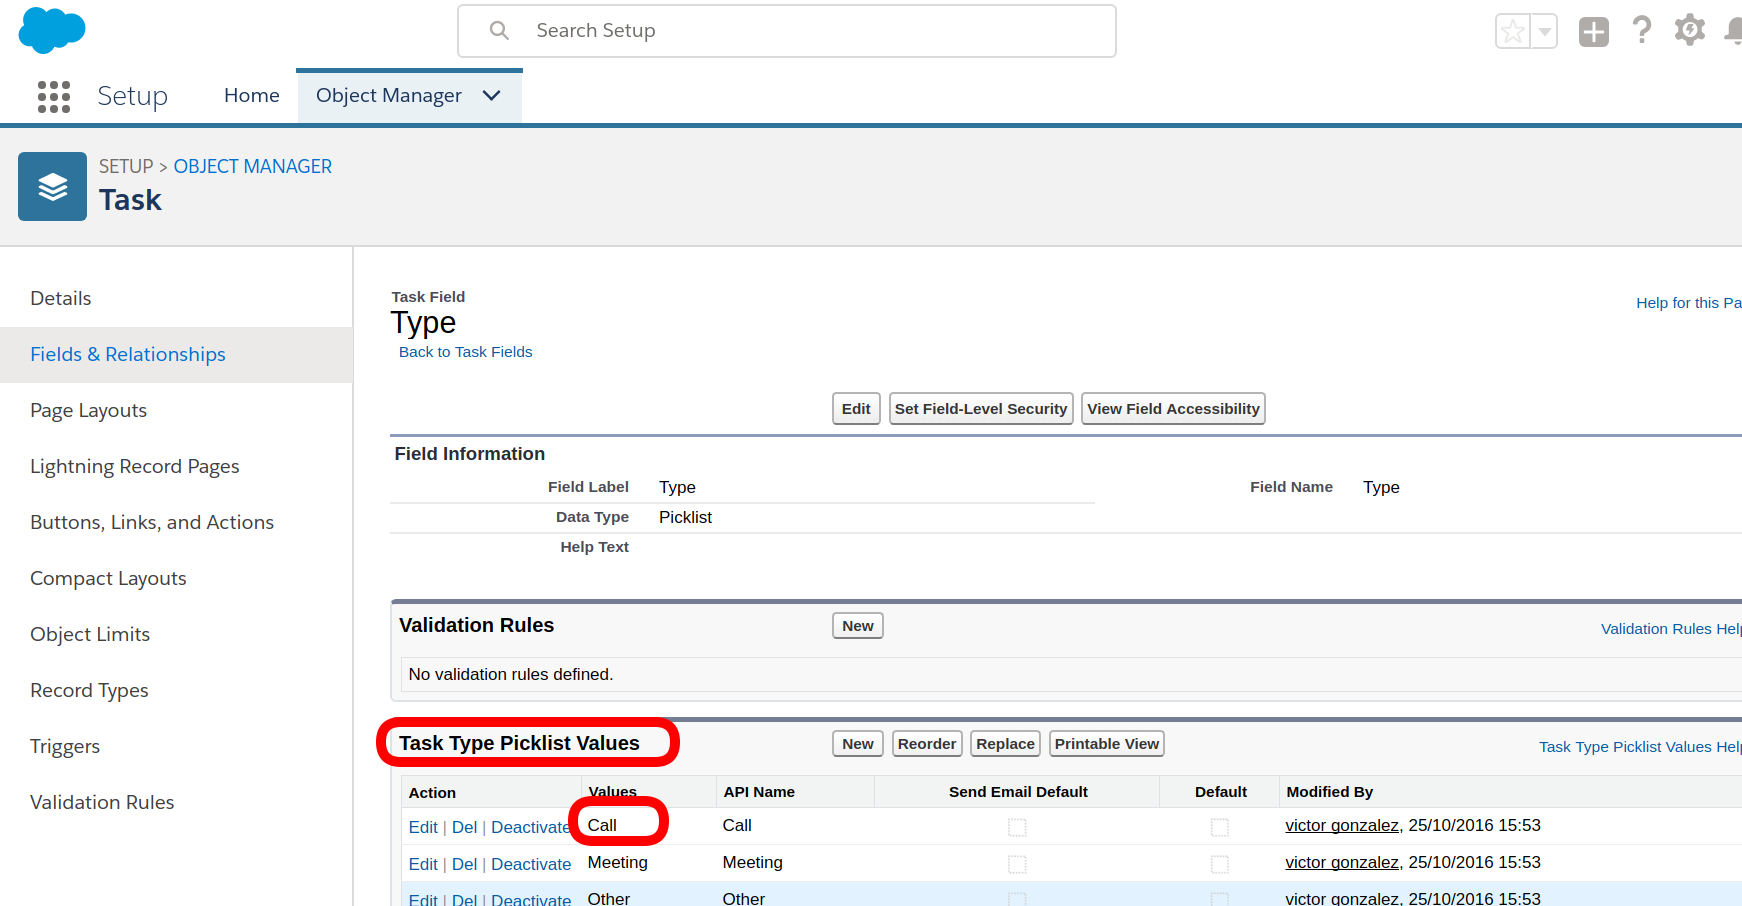Image resolution: width=1742 pixels, height=906 pixels.
Task: Click the Reorder picklist values button
Action: (926, 744)
